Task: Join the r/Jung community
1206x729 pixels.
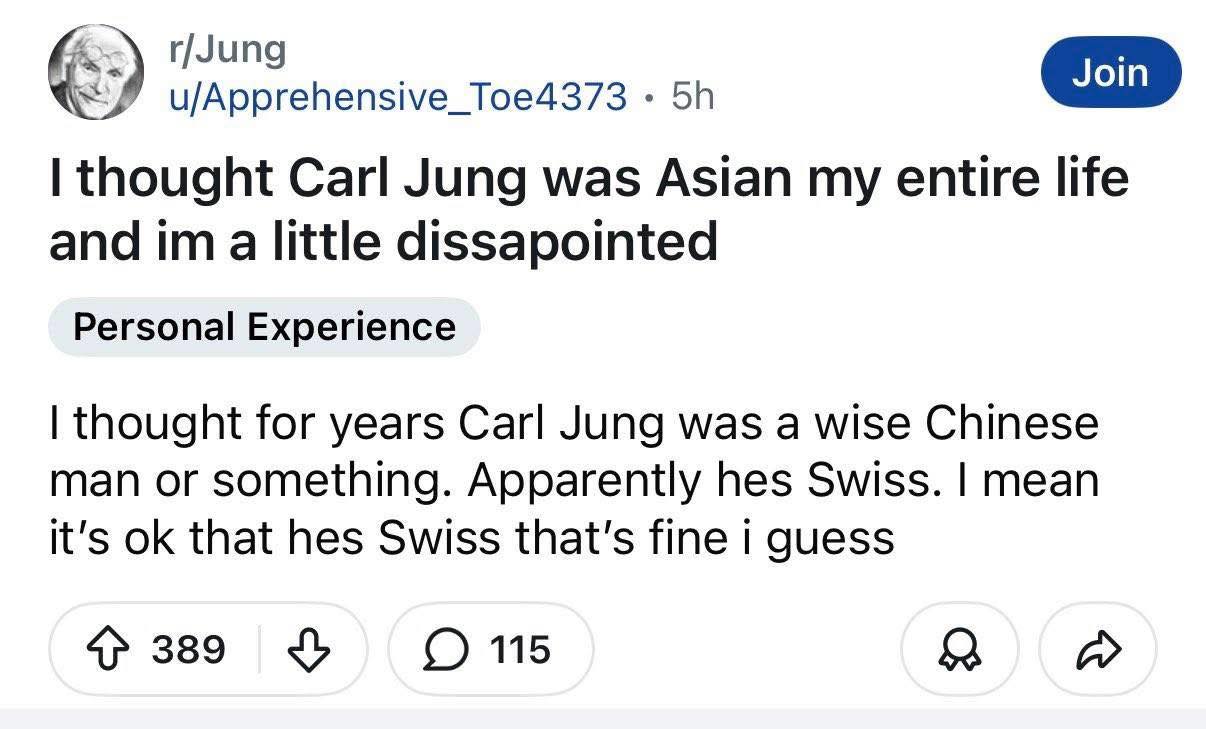Action: tap(1111, 72)
